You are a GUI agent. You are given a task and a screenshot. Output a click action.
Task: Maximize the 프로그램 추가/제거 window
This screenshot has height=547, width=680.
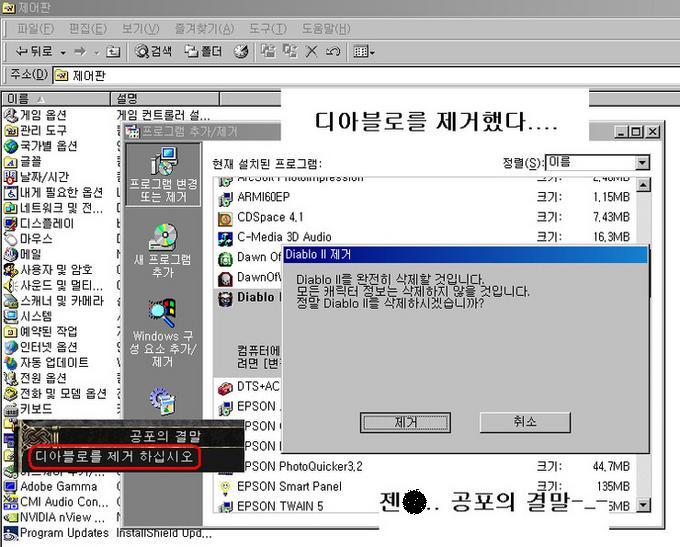tap(637, 131)
